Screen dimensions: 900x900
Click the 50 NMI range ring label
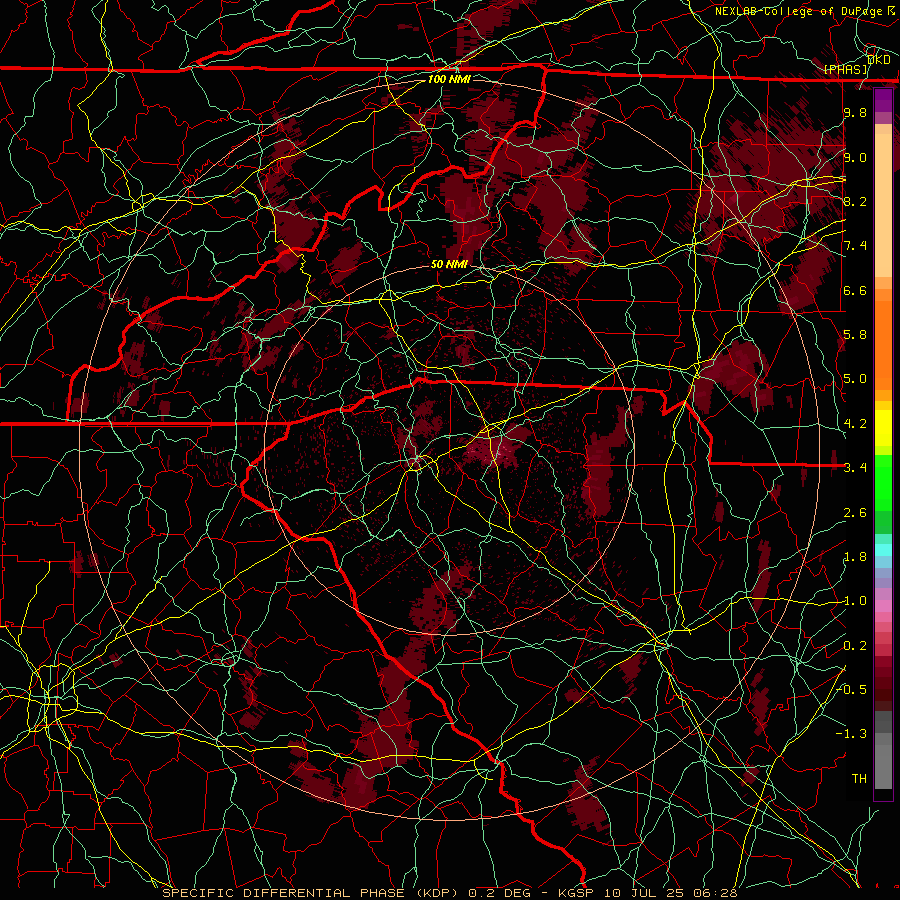[x=449, y=264]
